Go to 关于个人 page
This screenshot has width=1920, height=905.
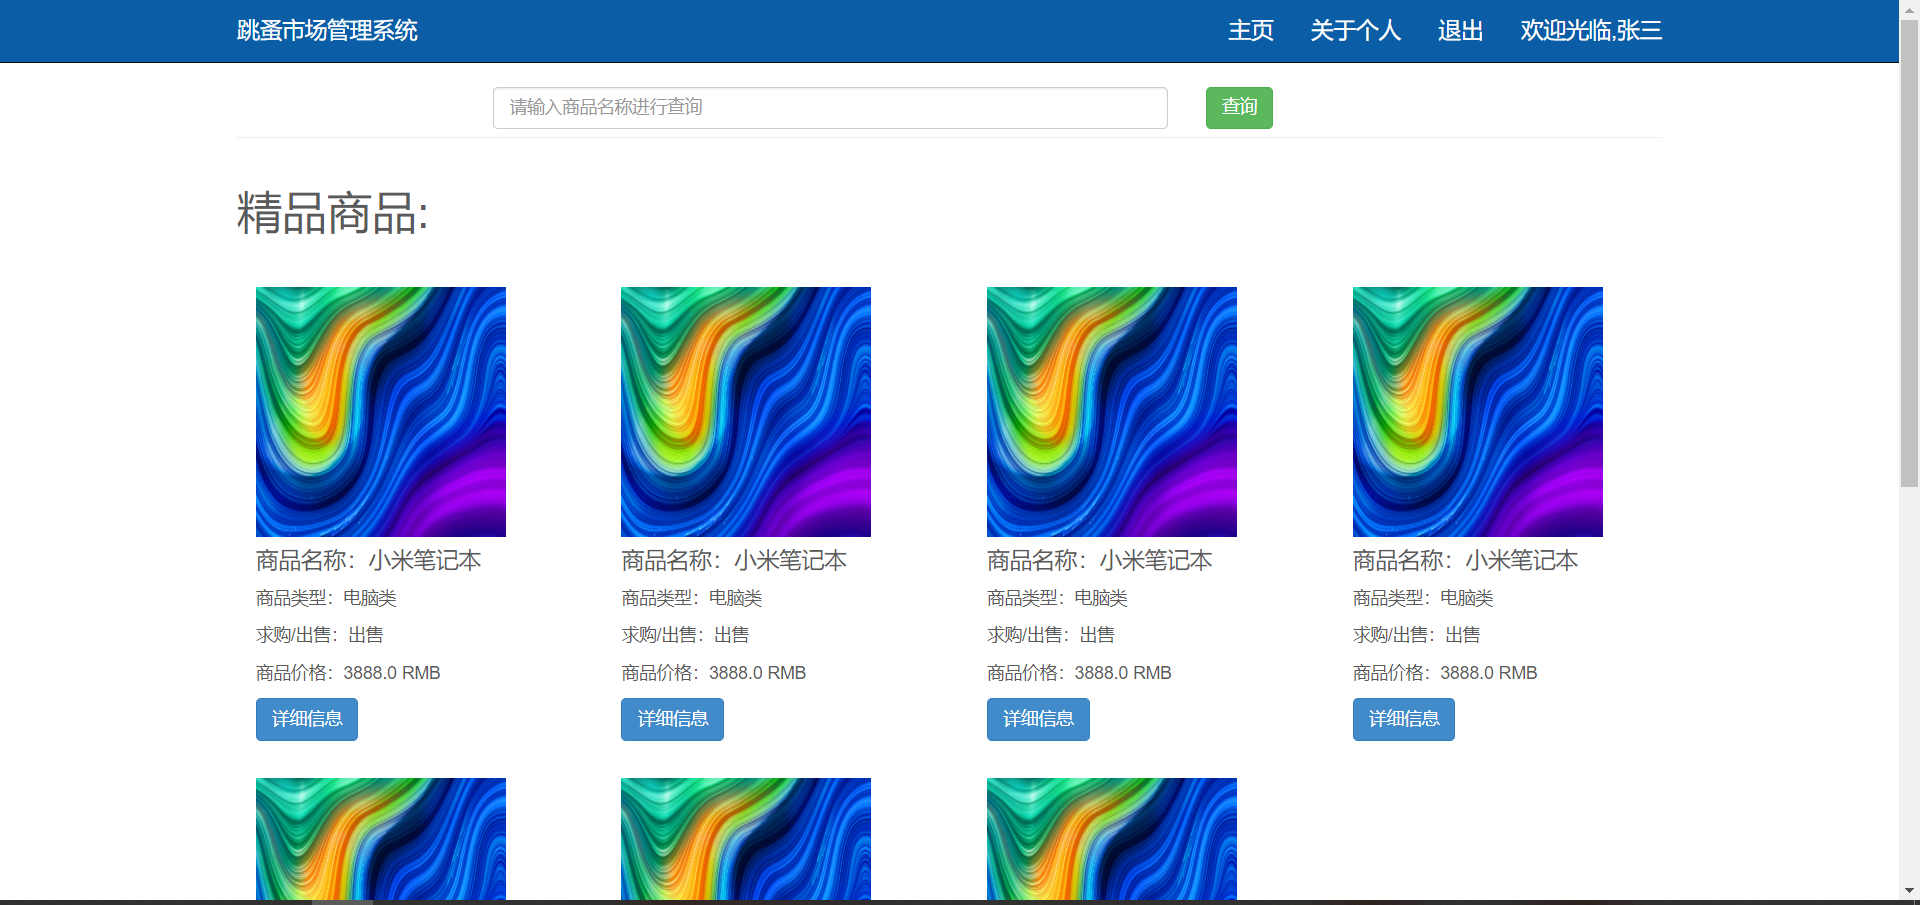(1355, 31)
